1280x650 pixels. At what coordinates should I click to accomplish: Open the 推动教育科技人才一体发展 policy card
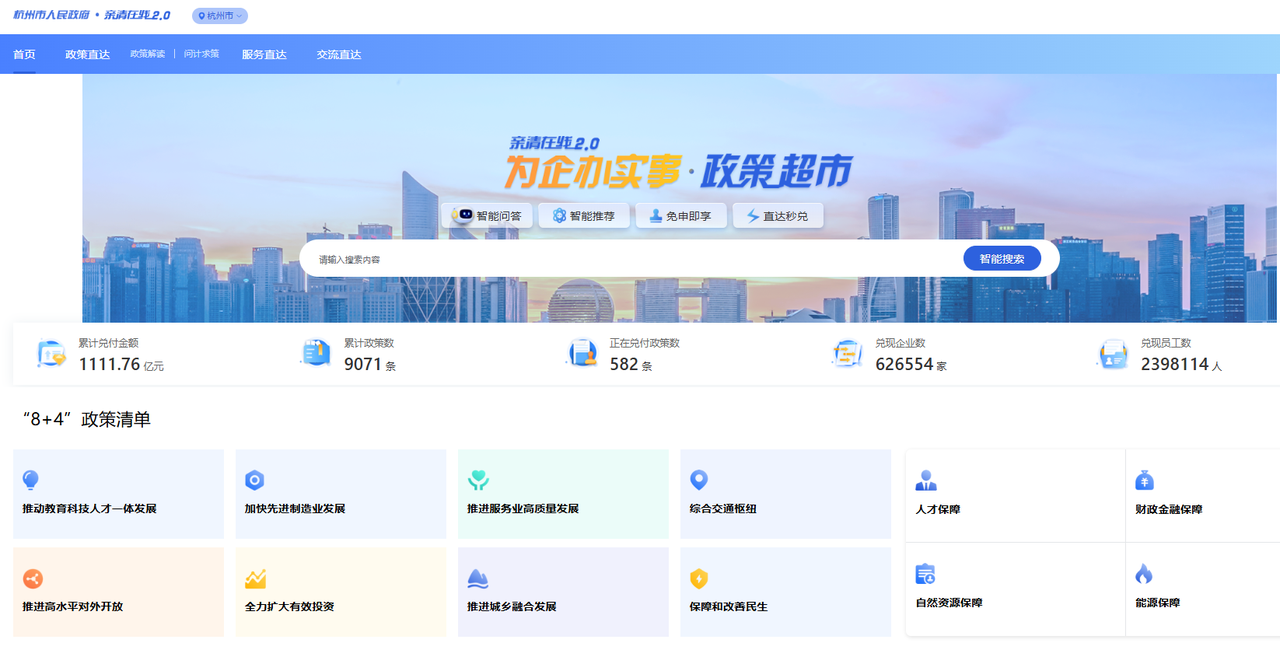pyautogui.click(x=118, y=494)
